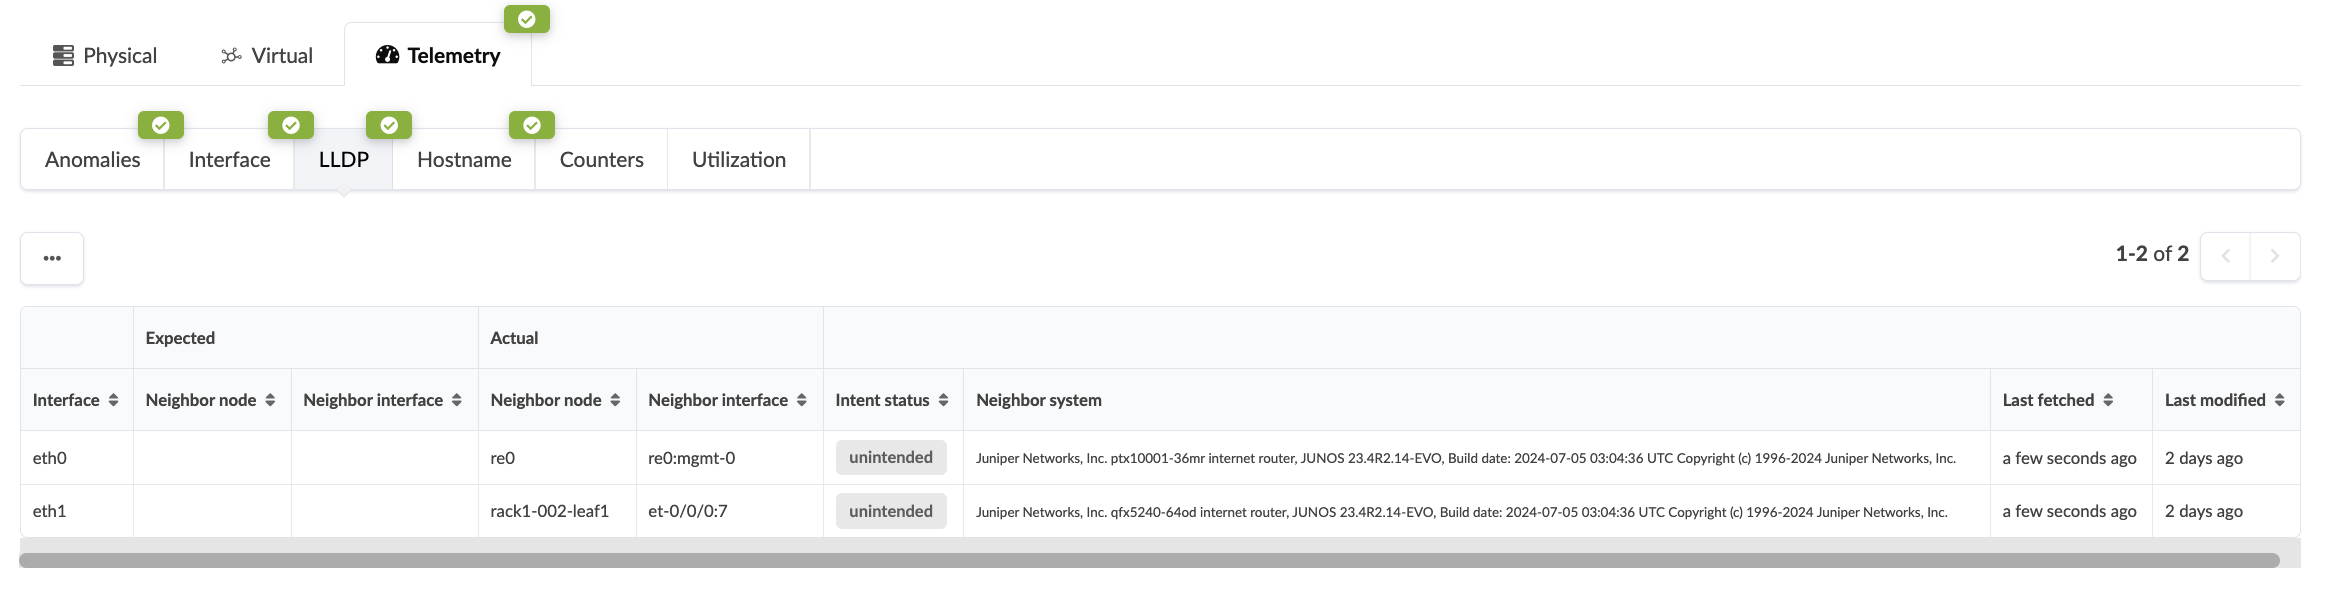This screenshot has height=589, width=2325.
Task: Sort by Intent status column sort icon
Action: pyautogui.click(x=943, y=400)
